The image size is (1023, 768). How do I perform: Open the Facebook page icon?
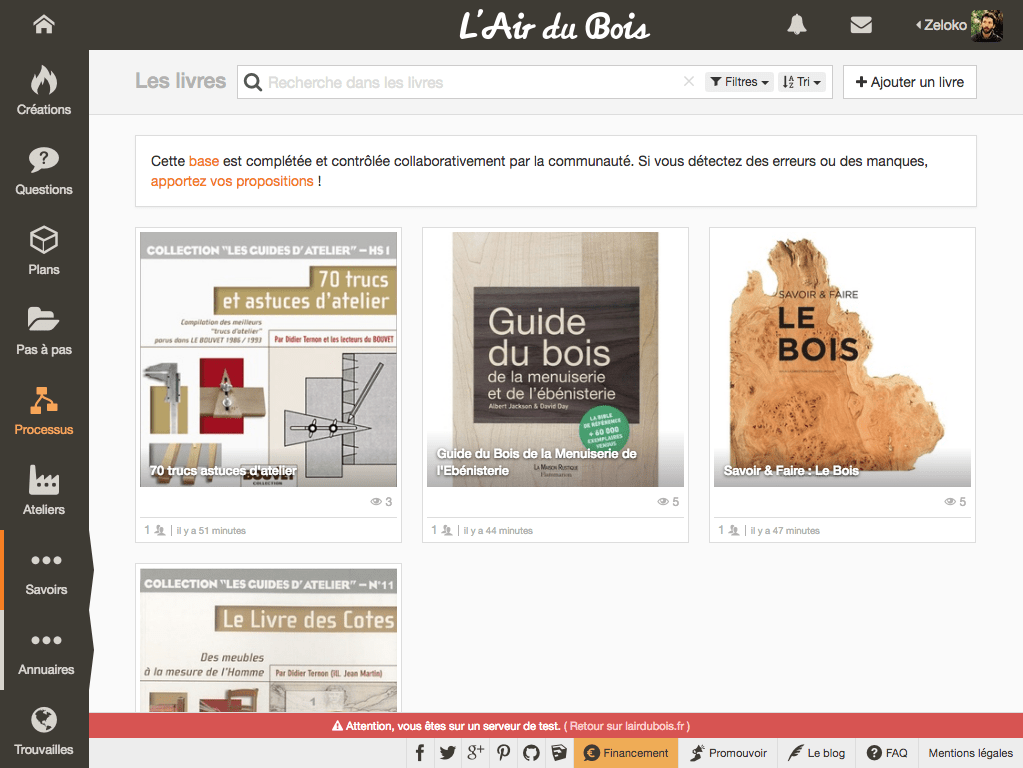(420, 753)
